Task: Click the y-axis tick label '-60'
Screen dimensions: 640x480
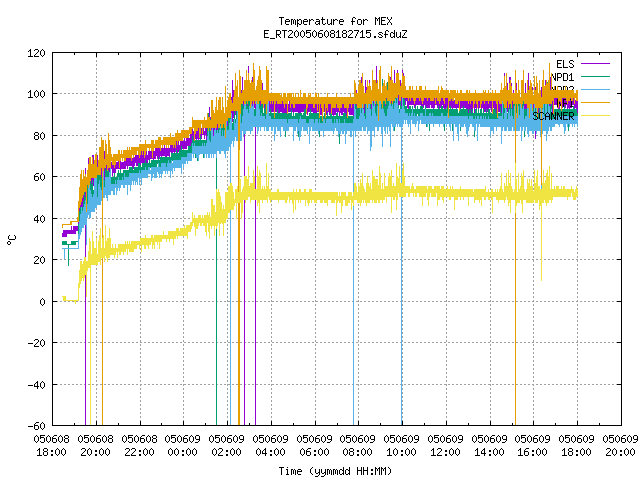Action: 36,426
